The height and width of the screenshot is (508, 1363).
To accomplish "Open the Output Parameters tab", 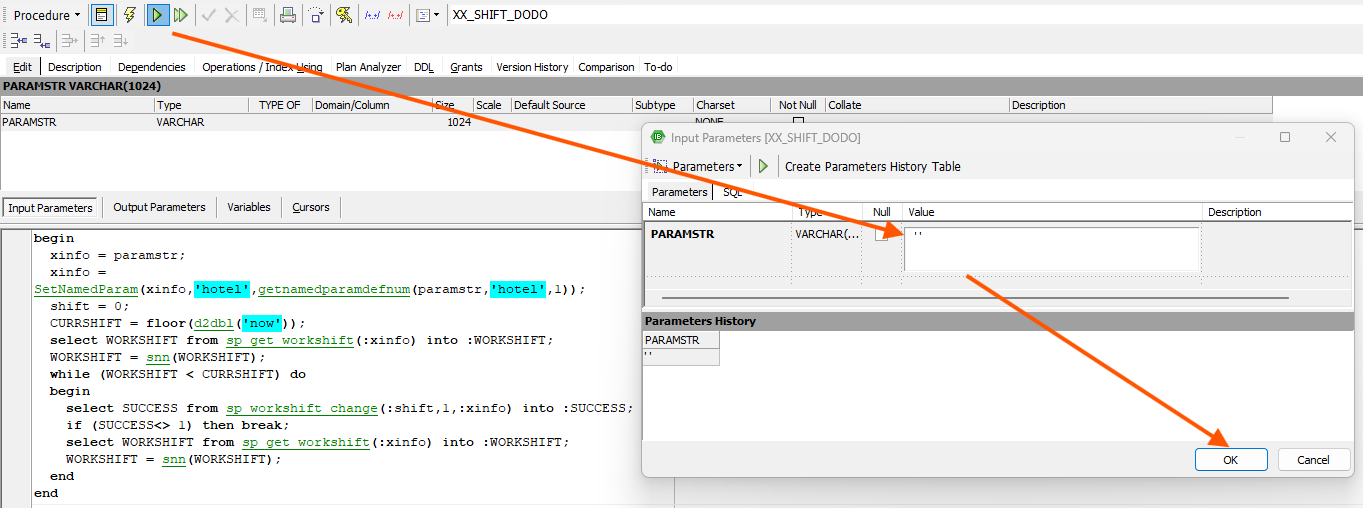I will coord(159,207).
